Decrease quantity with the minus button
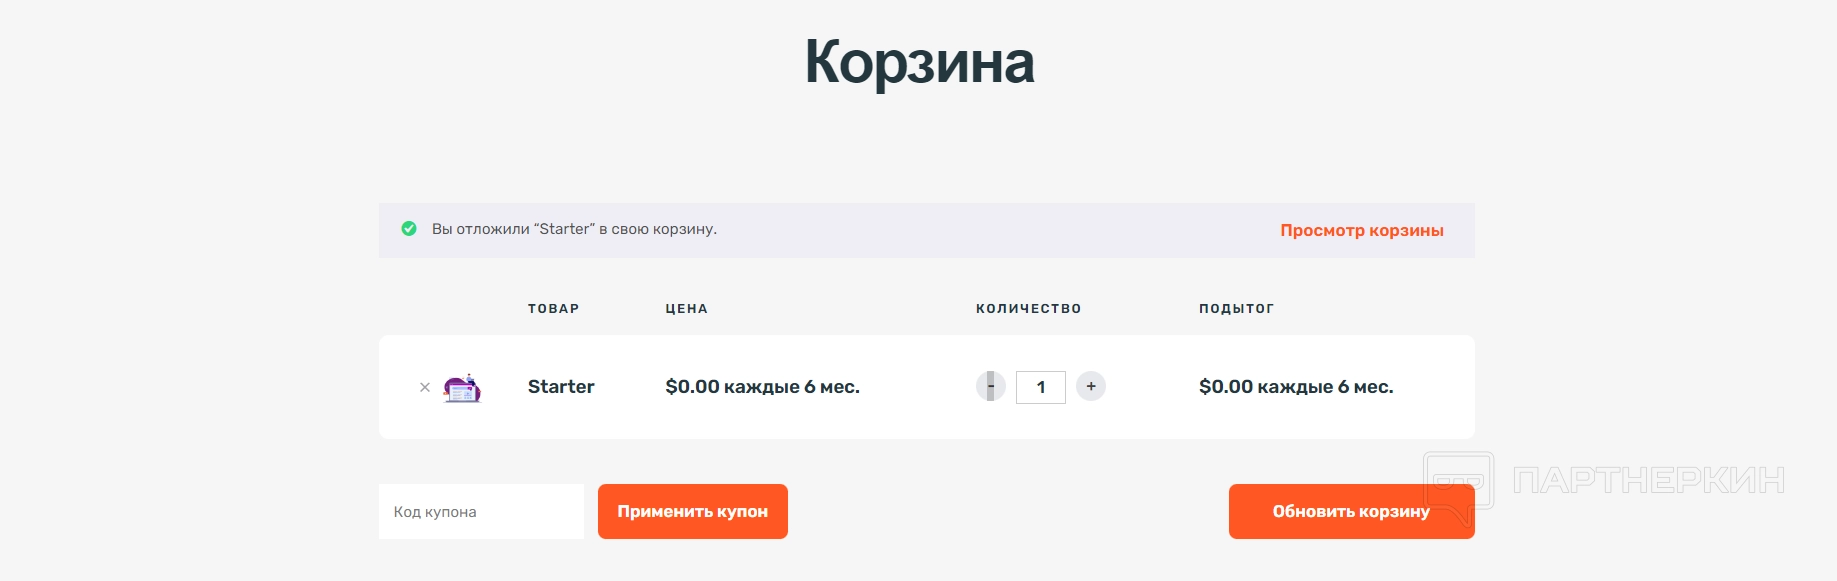Viewport: 1837px width, 581px height. [990, 386]
